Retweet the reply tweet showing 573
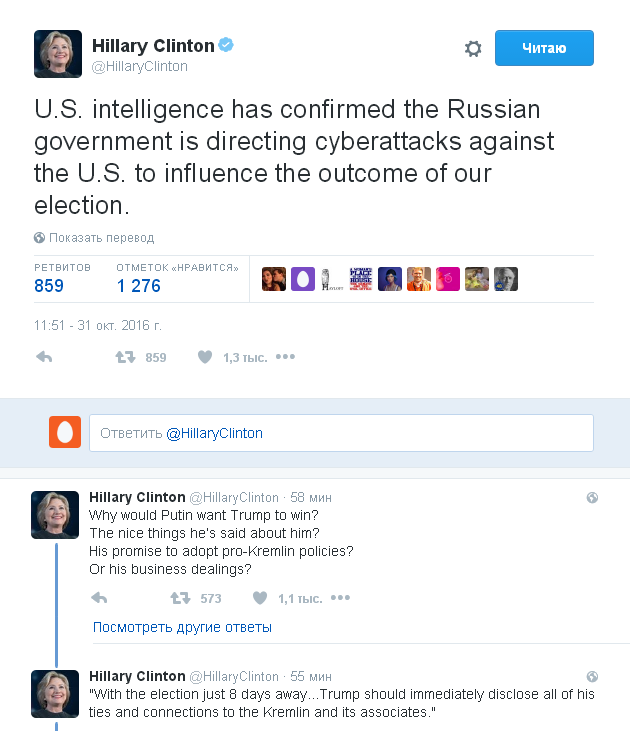Screen dimensions: 630x731 180,598
